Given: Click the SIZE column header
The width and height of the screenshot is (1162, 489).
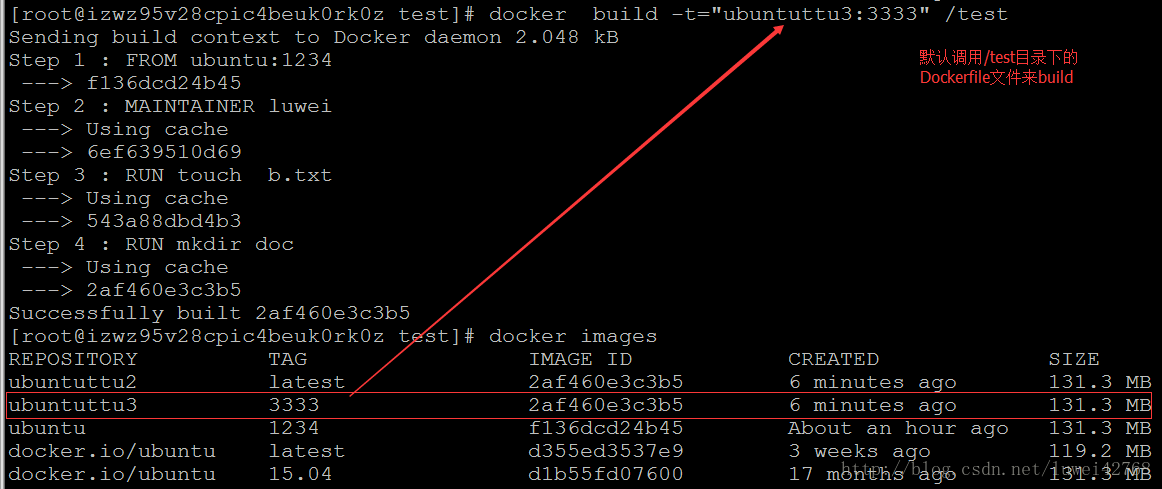Looking at the screenshot, I should [1074, 359].
